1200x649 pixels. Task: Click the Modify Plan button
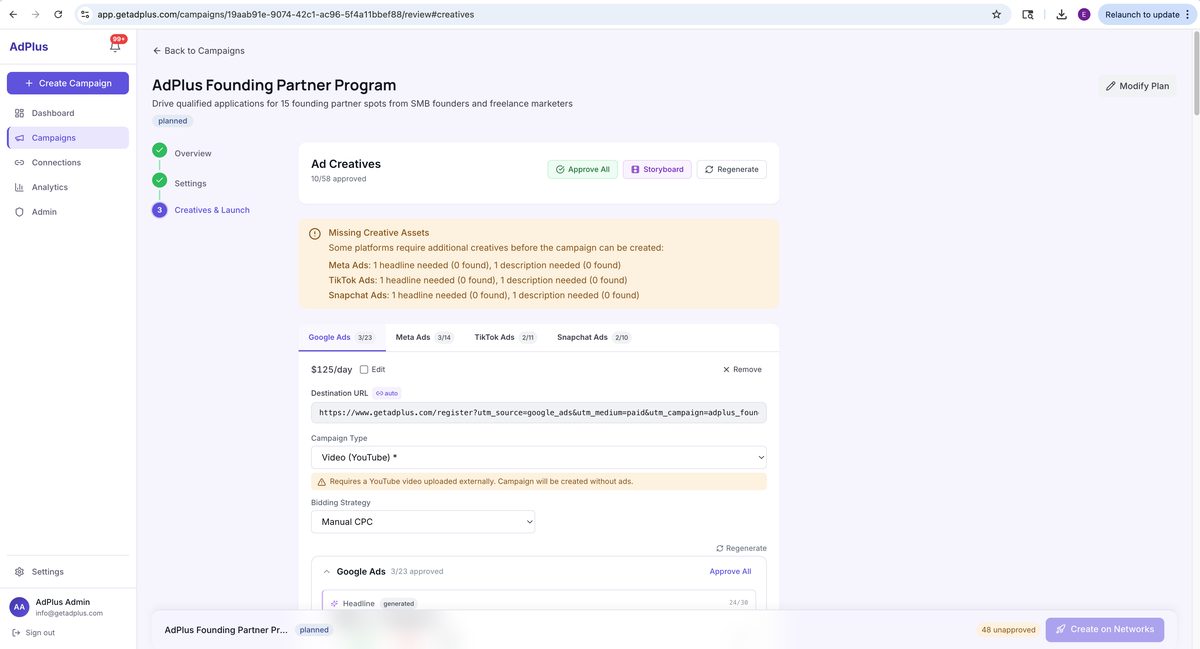coord(1137,86)
